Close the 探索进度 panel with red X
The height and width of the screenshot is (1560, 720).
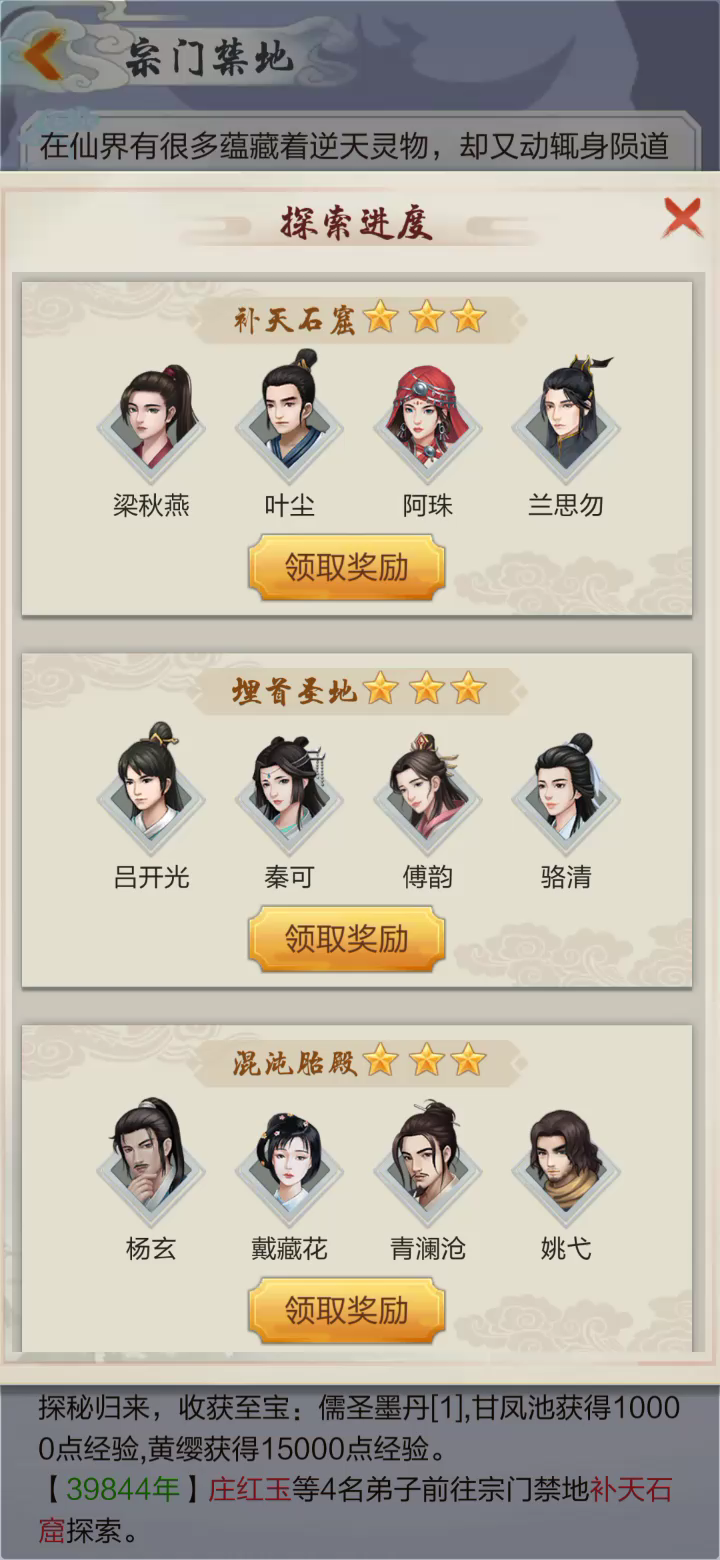pyautogui.click(x=682, y=217)
